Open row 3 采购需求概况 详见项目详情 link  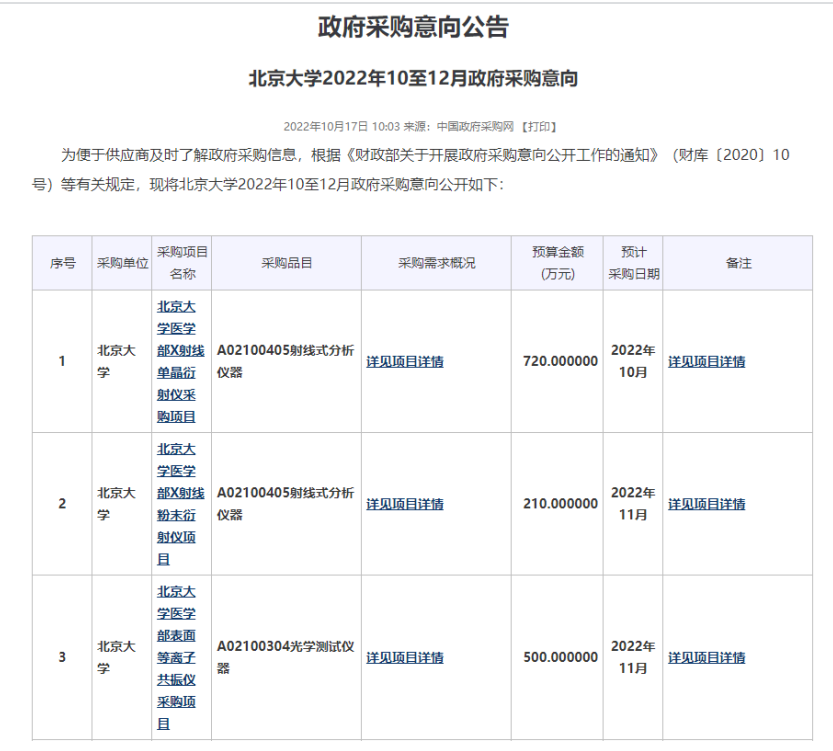(405, 658)
